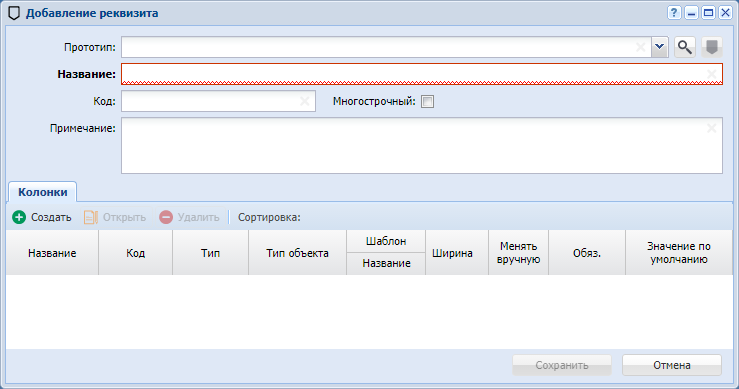Screen dimensions: 739x389
Task: Clear the Название field with its X icon
Action: pyautogui.click(x=712, y=74)
